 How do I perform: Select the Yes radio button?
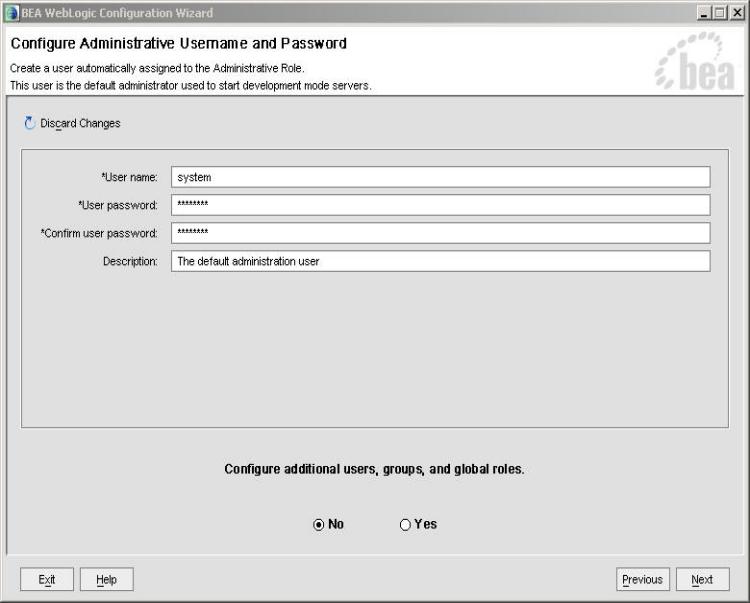[405, 525]
